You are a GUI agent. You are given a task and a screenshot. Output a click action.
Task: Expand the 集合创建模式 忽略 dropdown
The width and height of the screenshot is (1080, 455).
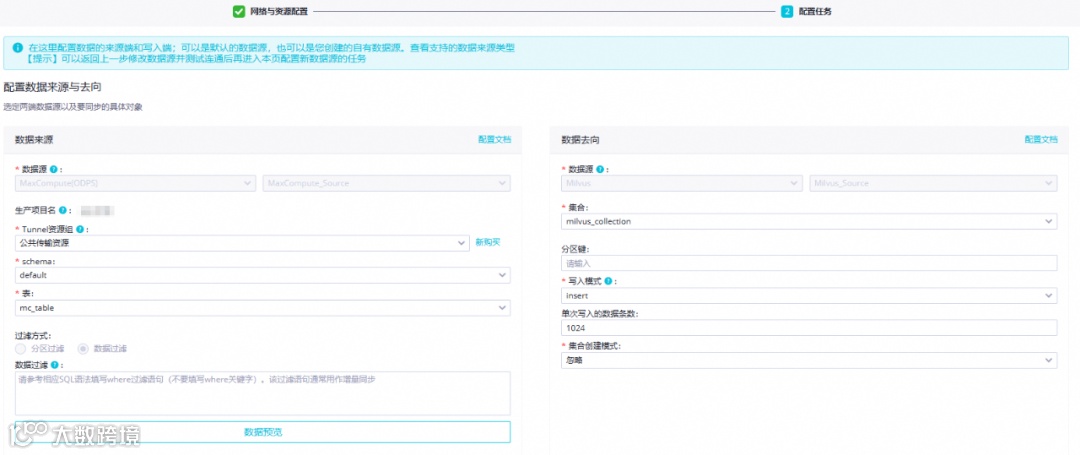tap(809, 360)
